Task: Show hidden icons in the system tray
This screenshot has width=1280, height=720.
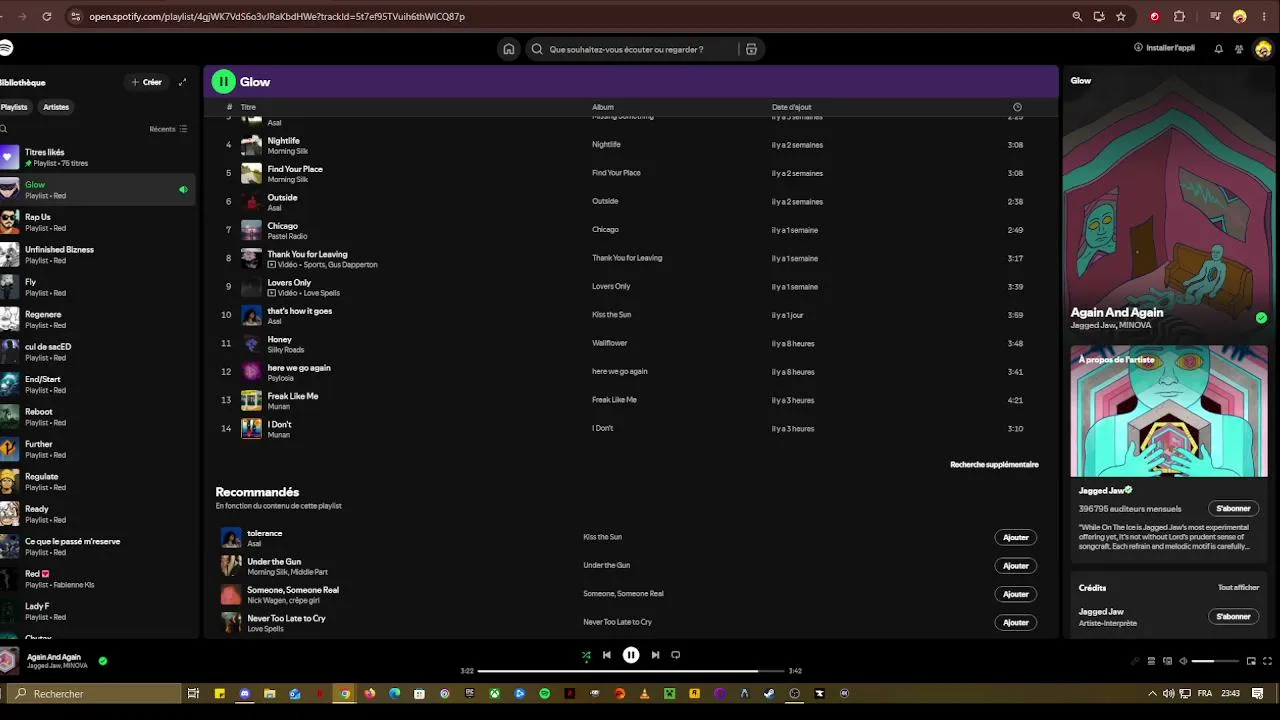Action: [x=1153, y=693]
